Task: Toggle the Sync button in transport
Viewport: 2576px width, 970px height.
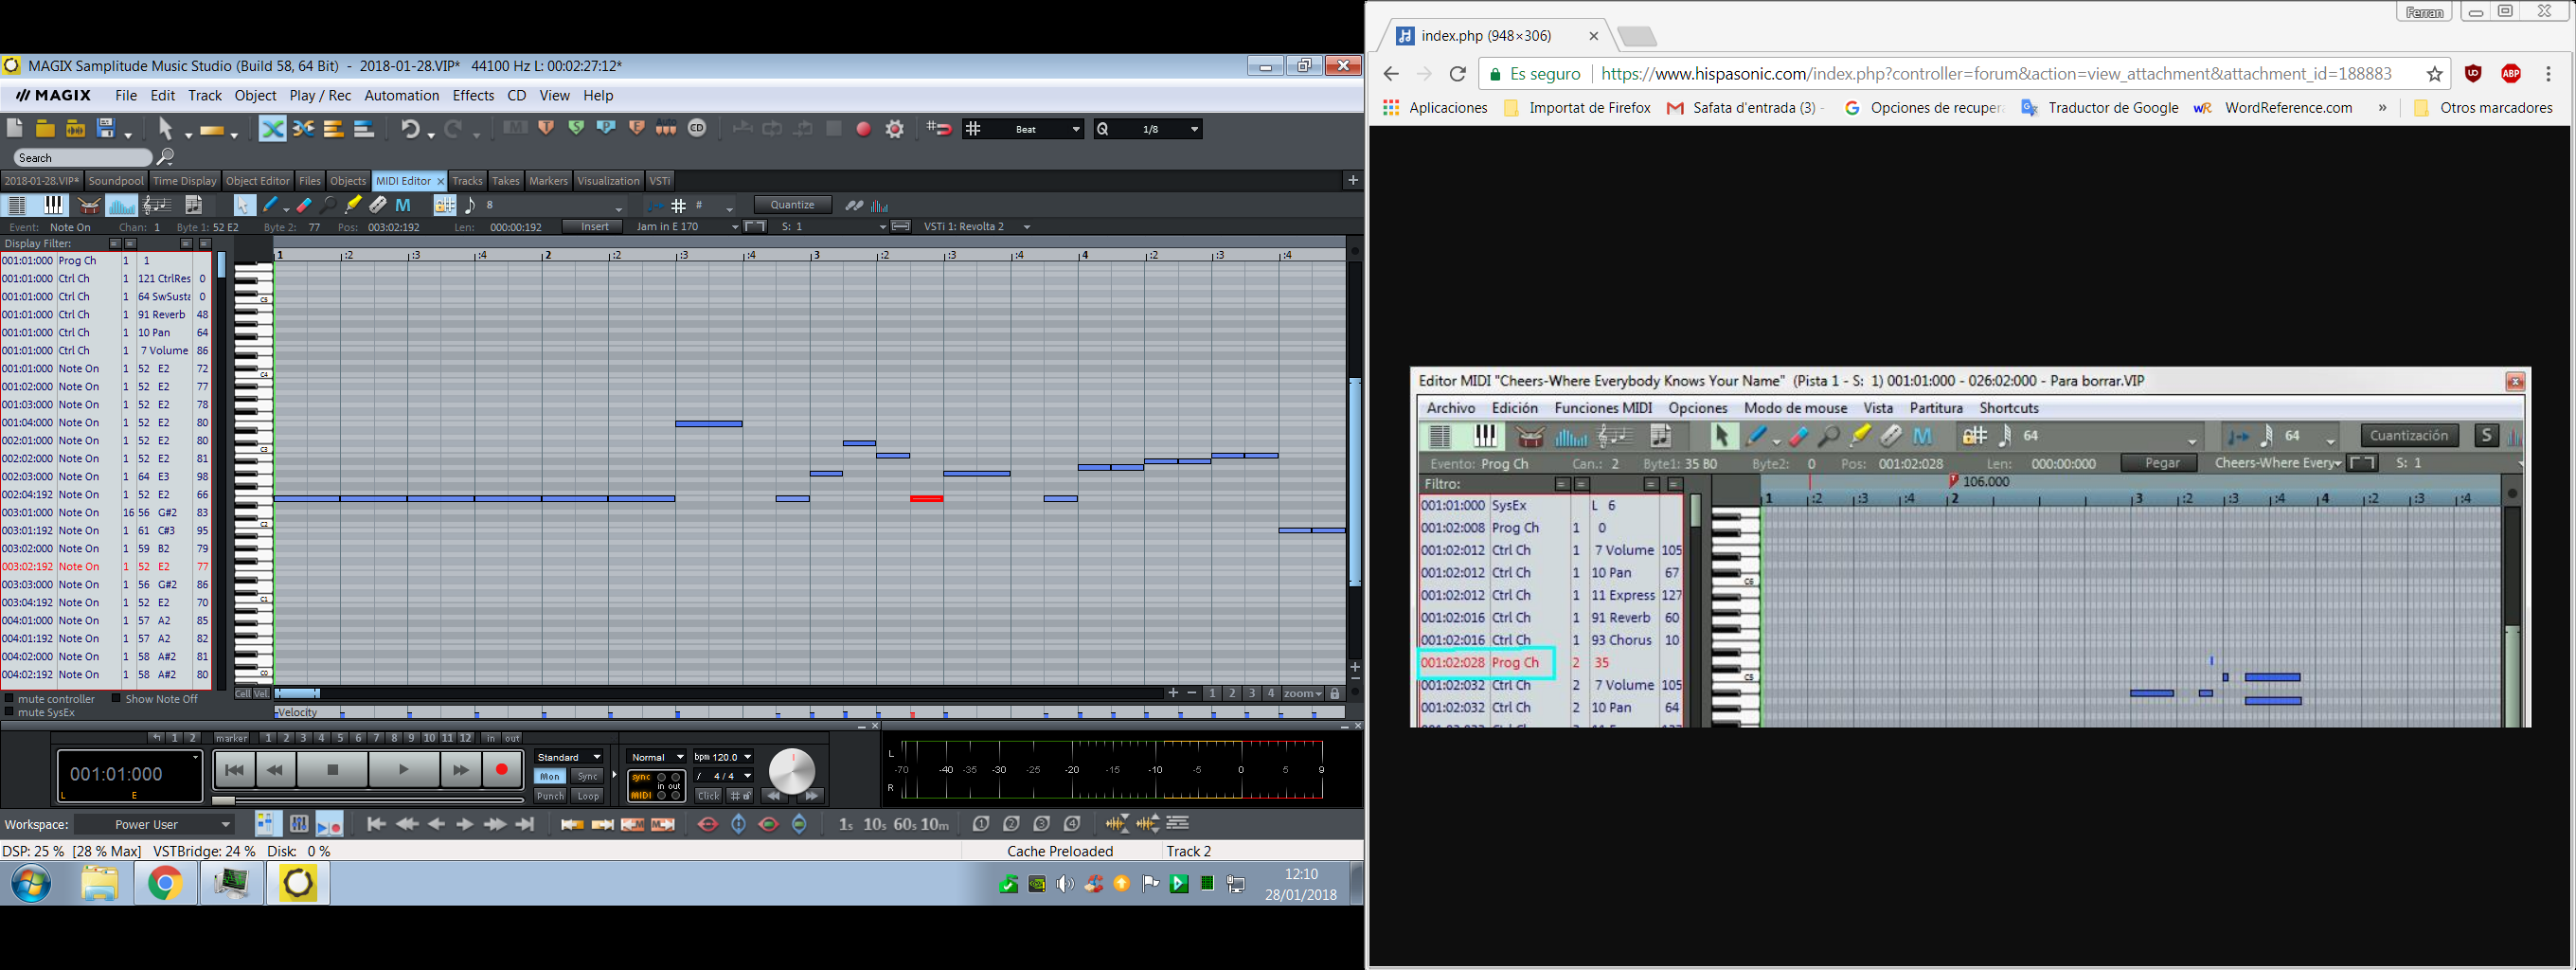Action: [588, 776]
